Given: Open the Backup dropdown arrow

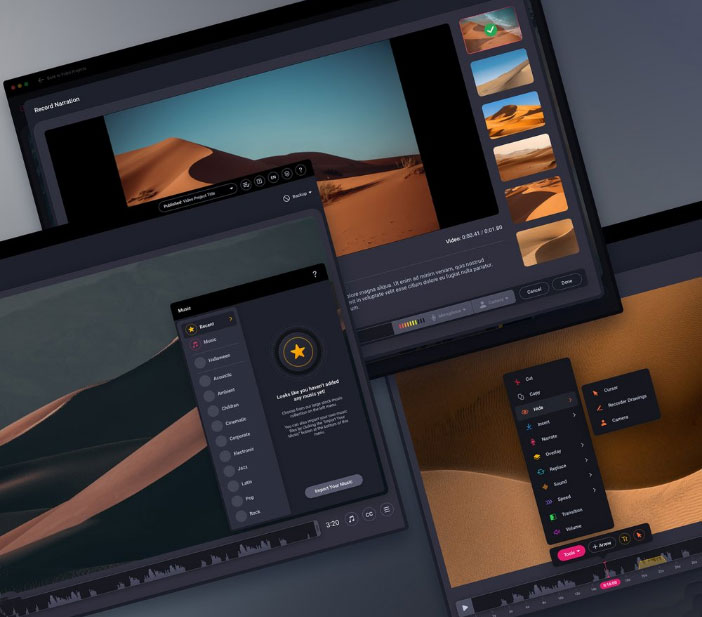Looking at the screenshot, I should (310, 192).
